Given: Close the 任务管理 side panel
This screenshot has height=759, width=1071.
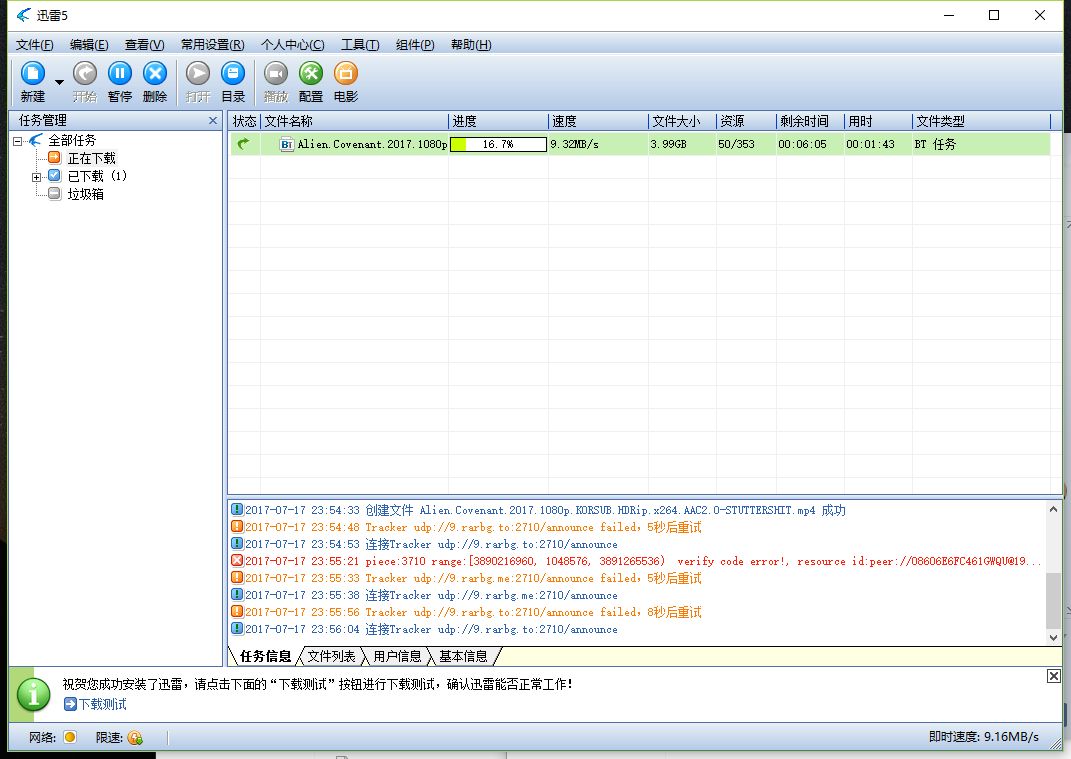Looking at the screenshot, I should click(x=212, y=121).
